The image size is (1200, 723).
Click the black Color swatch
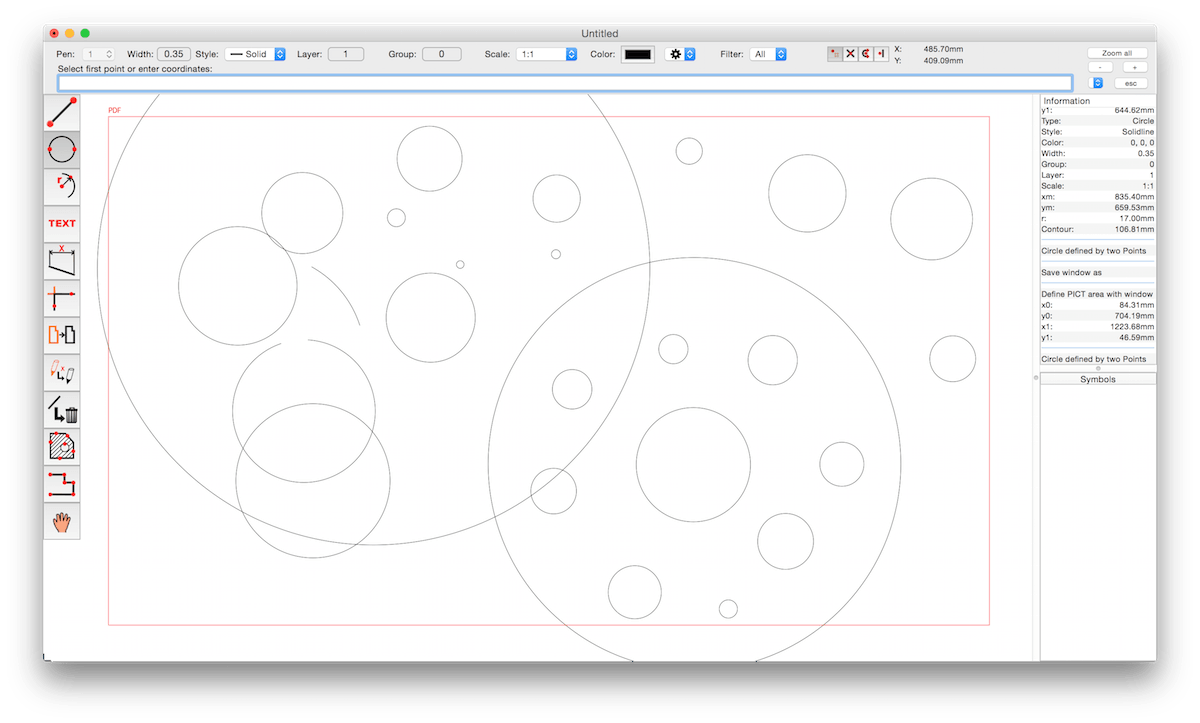pyautogui.click(x=638, y=54)
